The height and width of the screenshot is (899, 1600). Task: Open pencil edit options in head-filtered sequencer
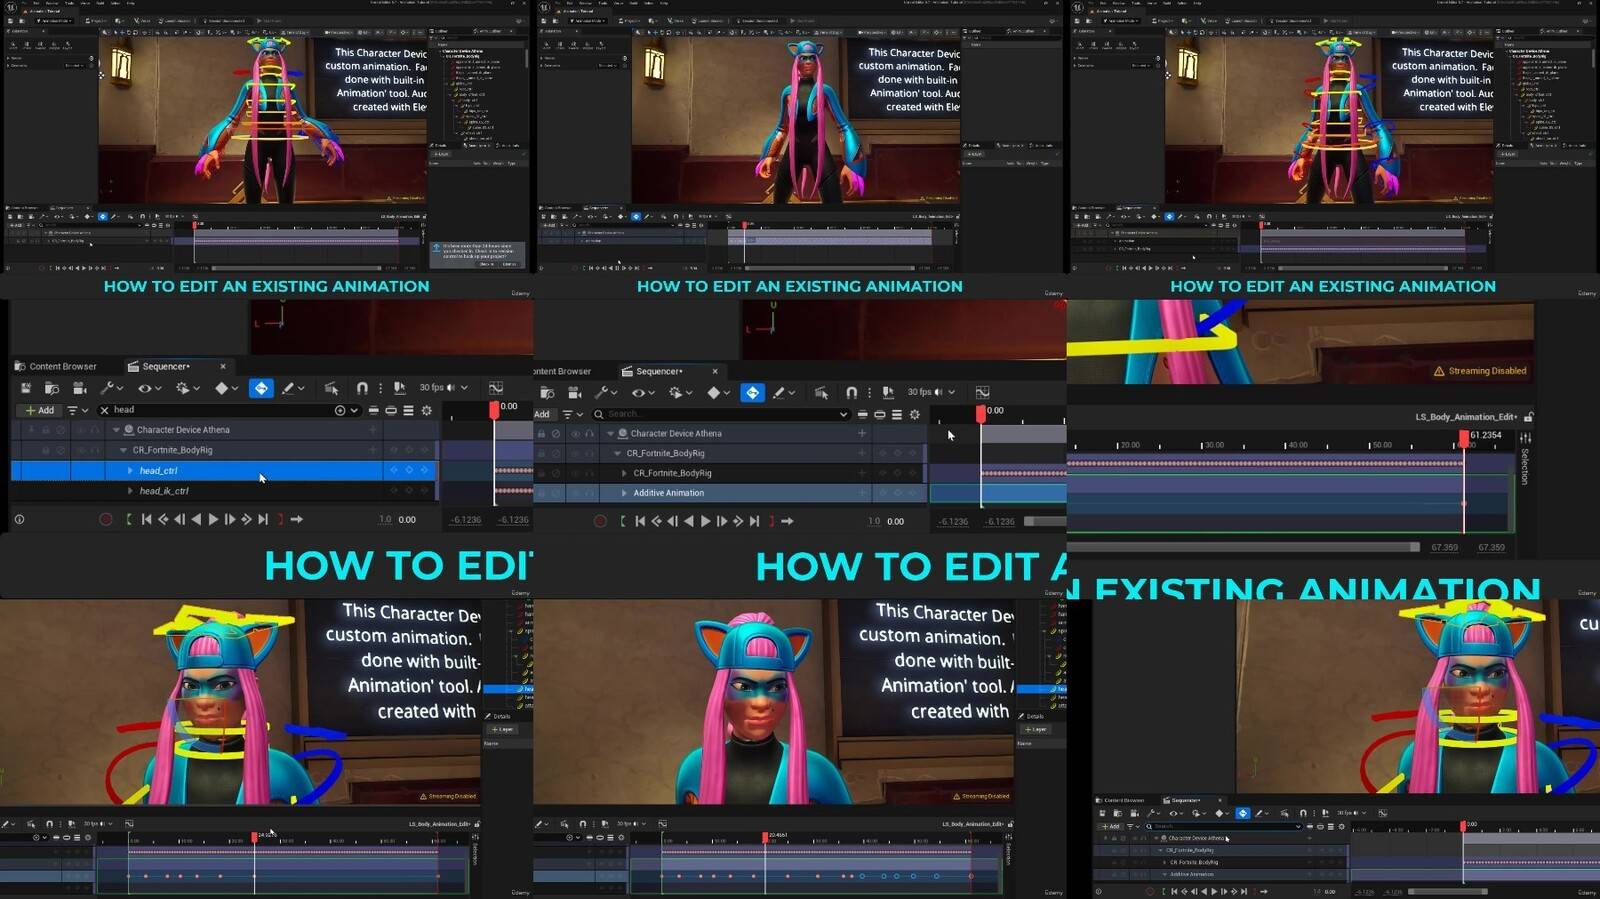coord(292,388)
